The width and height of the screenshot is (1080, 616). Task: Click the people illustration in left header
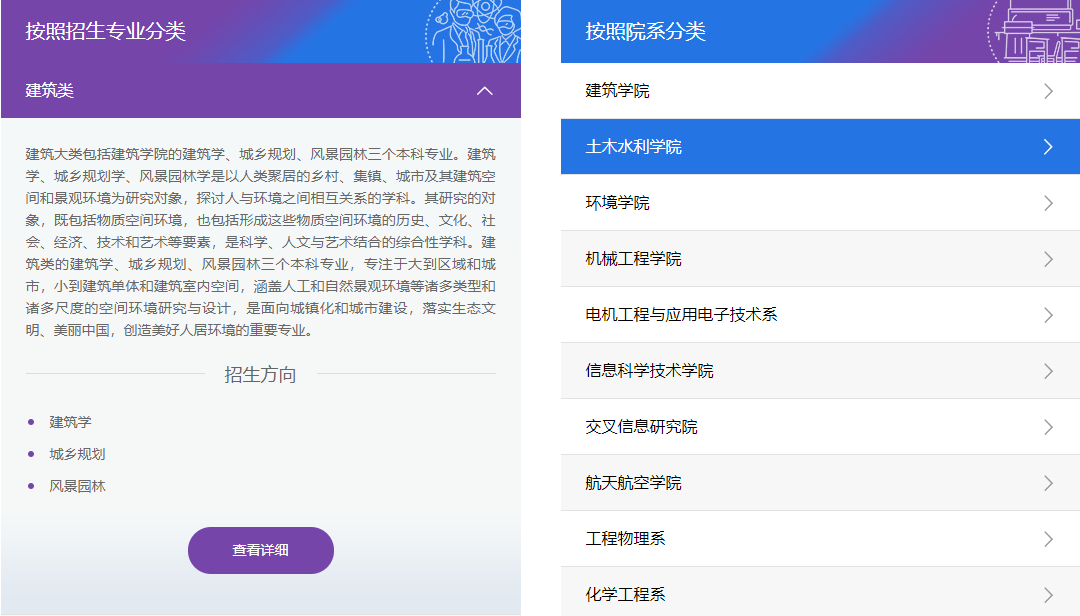click(x=472, y=30)
